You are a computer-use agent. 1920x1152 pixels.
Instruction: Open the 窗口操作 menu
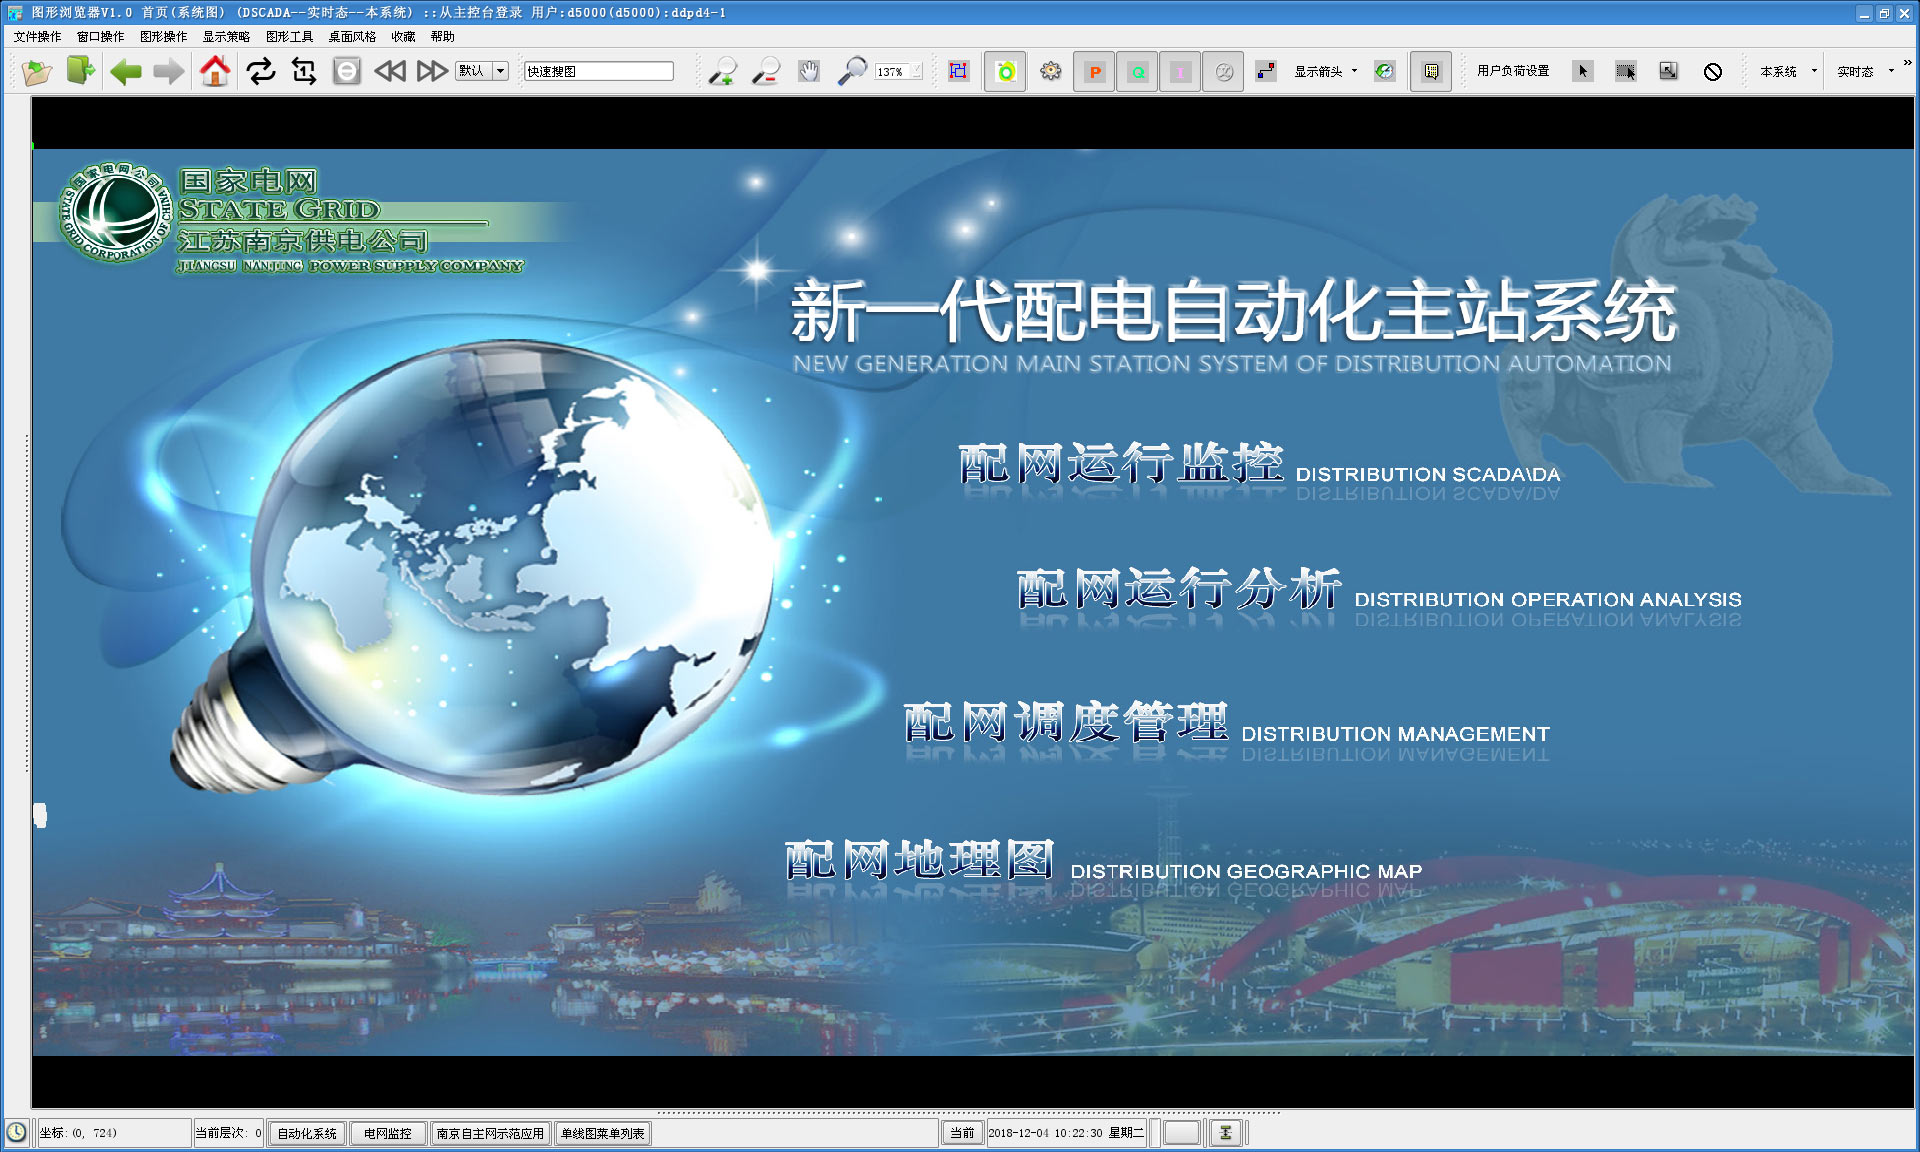pos(100,37)
